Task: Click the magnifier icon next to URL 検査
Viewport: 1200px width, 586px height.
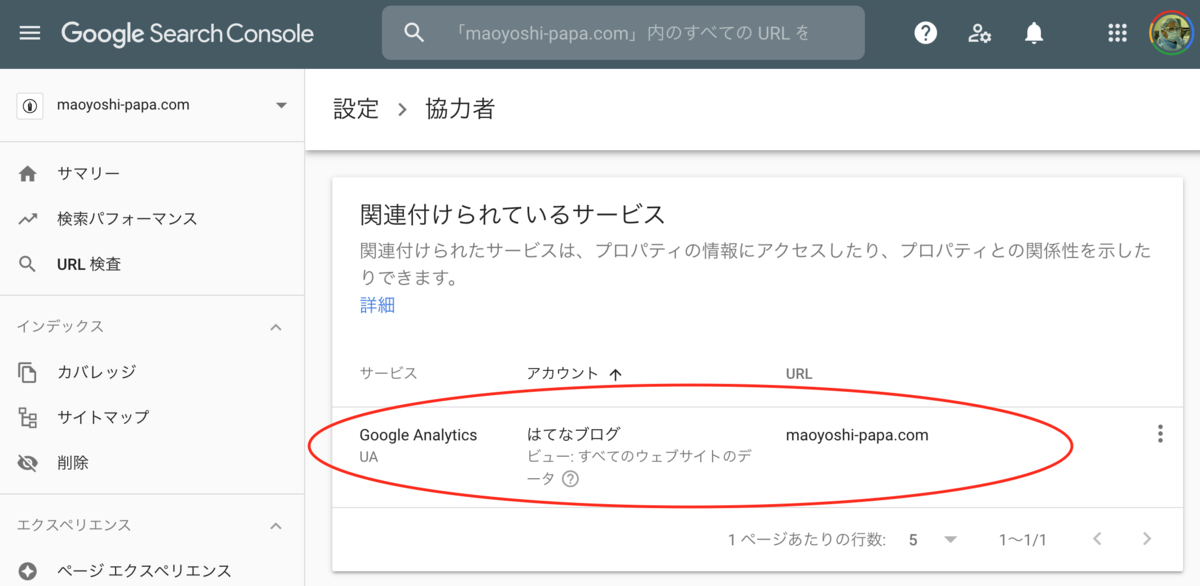Action: point(28,265)
